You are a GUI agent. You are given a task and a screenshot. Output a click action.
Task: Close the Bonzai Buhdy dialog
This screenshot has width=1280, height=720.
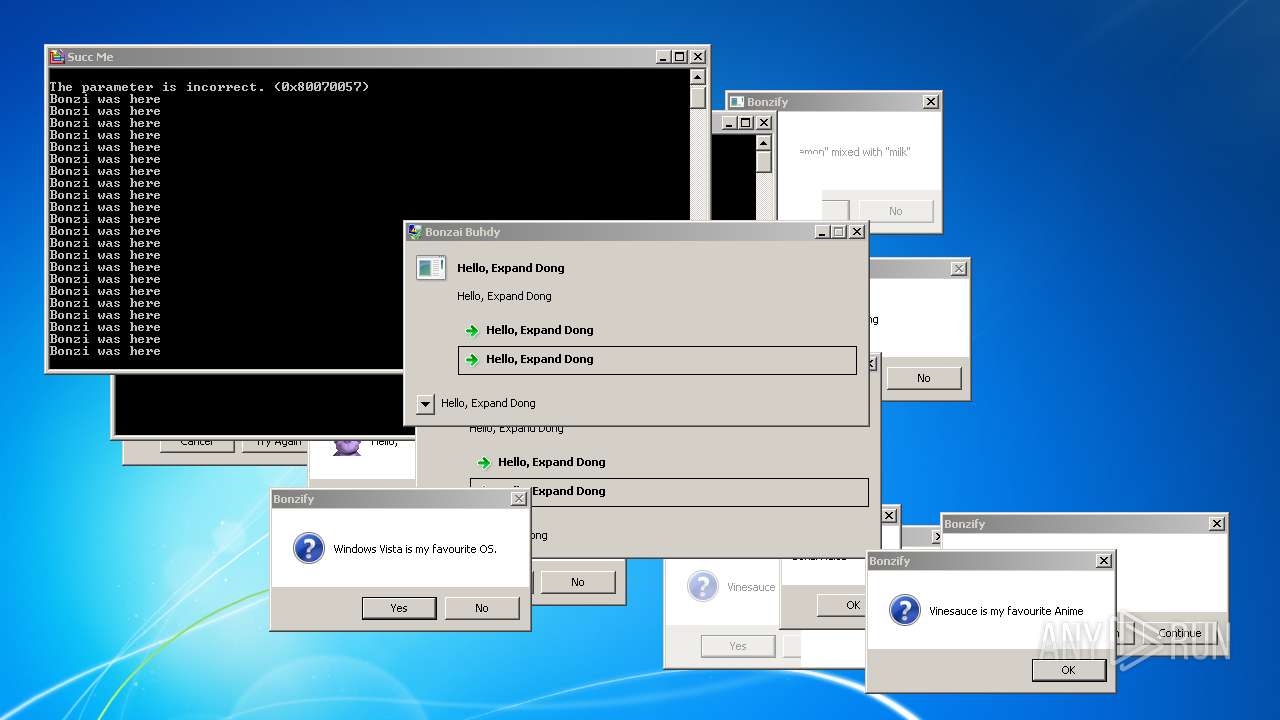click(857, 232)
